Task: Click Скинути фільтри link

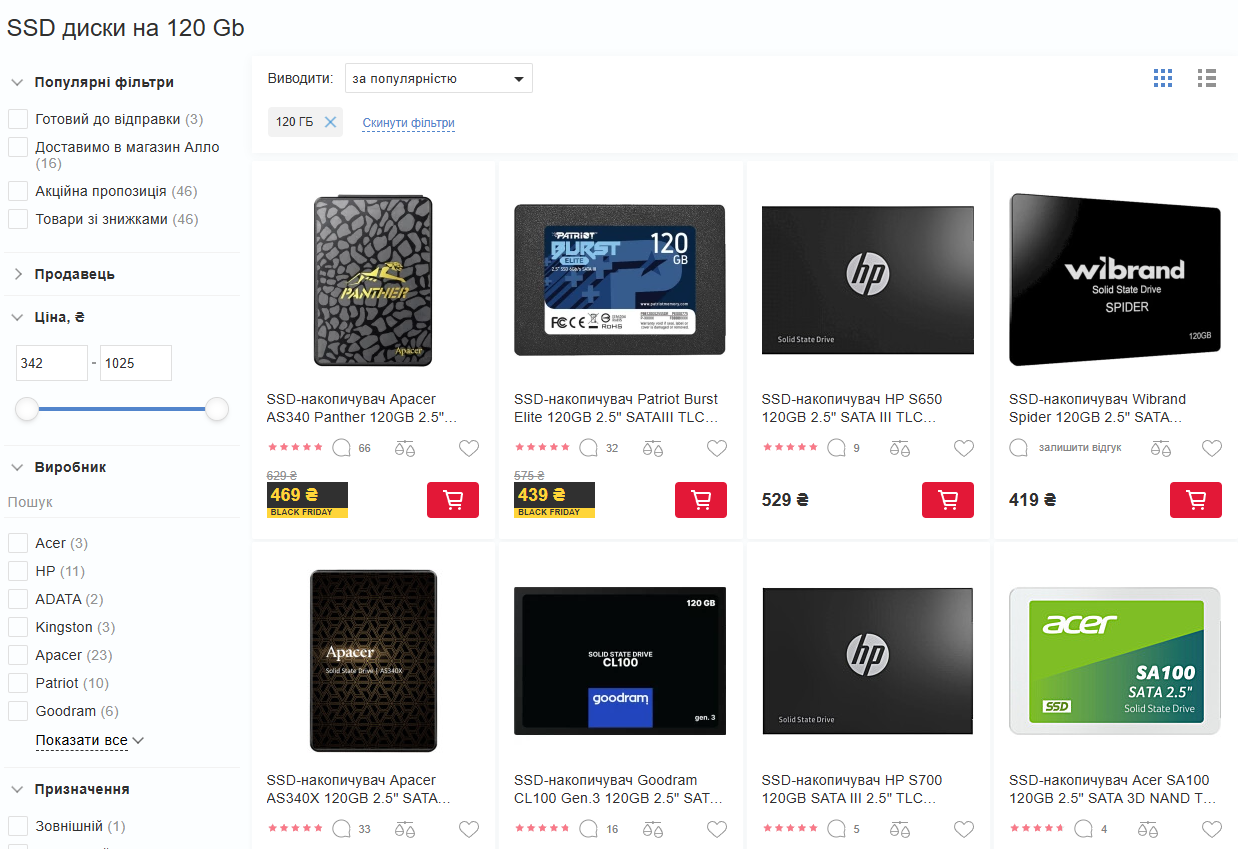Action: pyautogui.click(x=408, y=123)
